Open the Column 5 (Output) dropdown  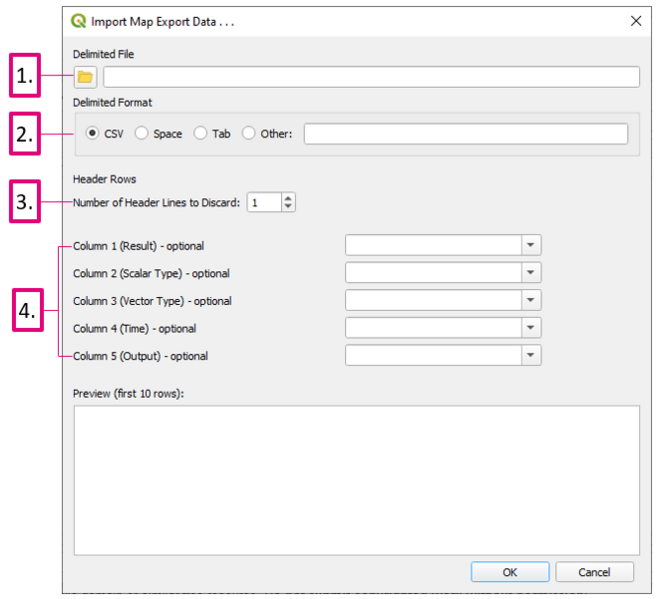point(531,355)
